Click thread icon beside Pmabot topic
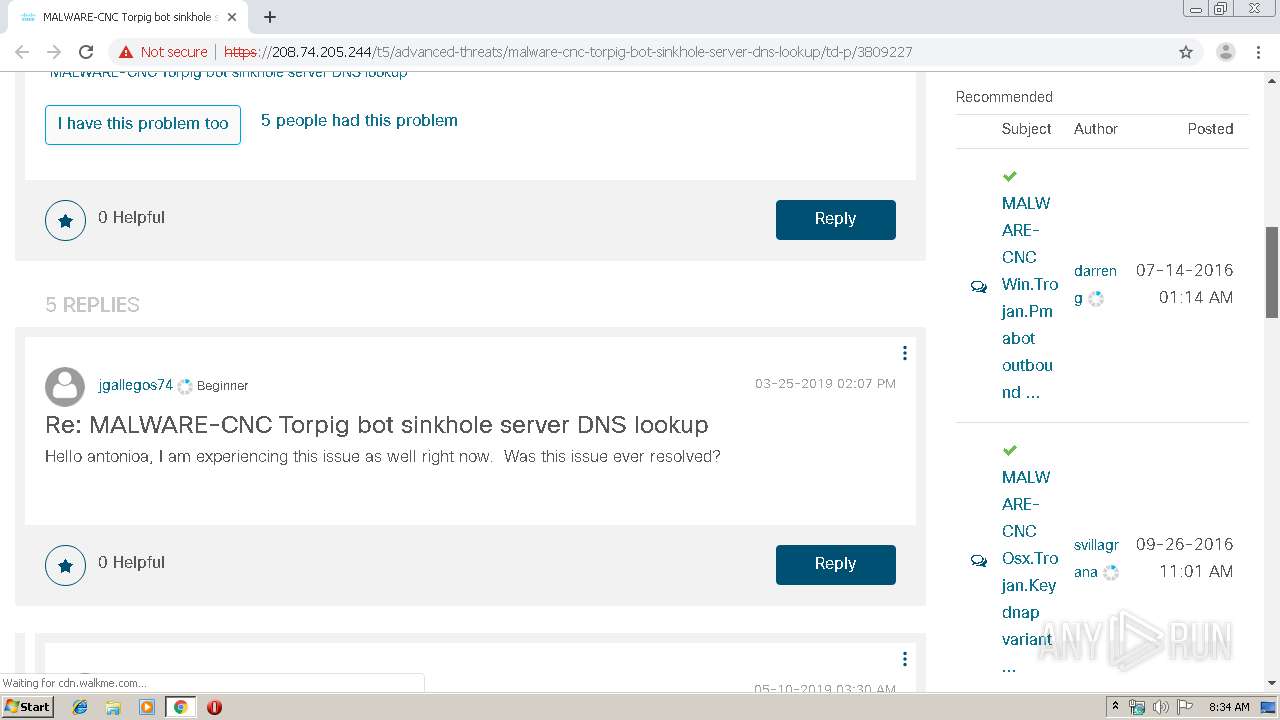The width and height of the screenshot is (1280, 720). tap(979, 287)
